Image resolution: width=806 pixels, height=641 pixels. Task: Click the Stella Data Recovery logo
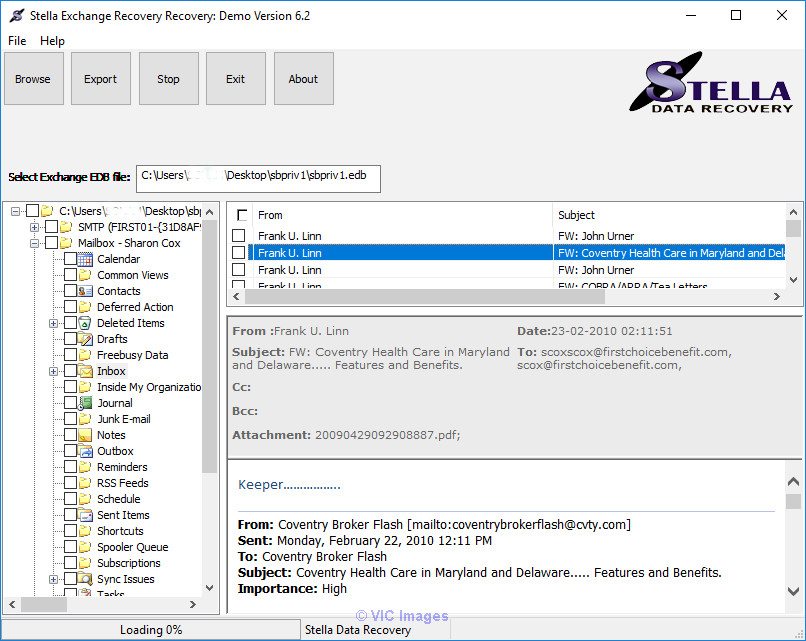point(711,82)
